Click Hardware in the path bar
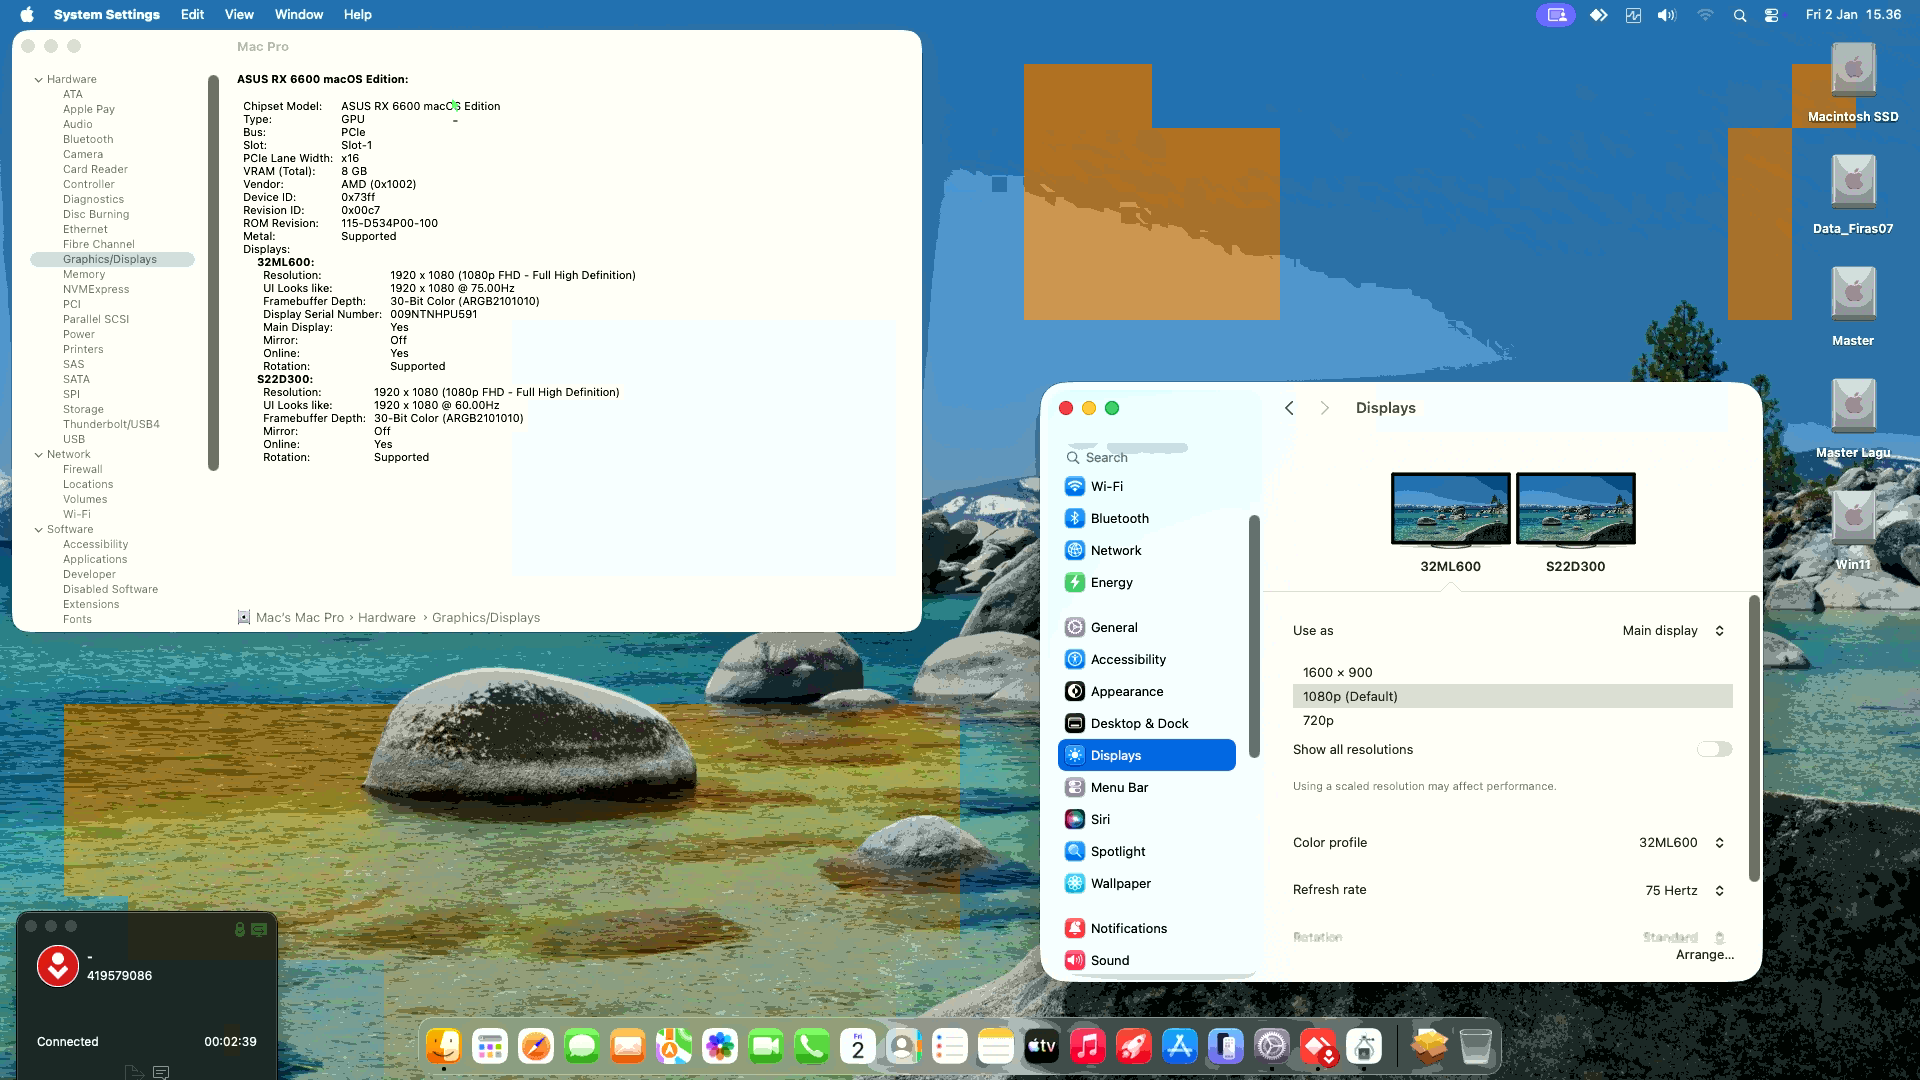 [x=387, y=618]
